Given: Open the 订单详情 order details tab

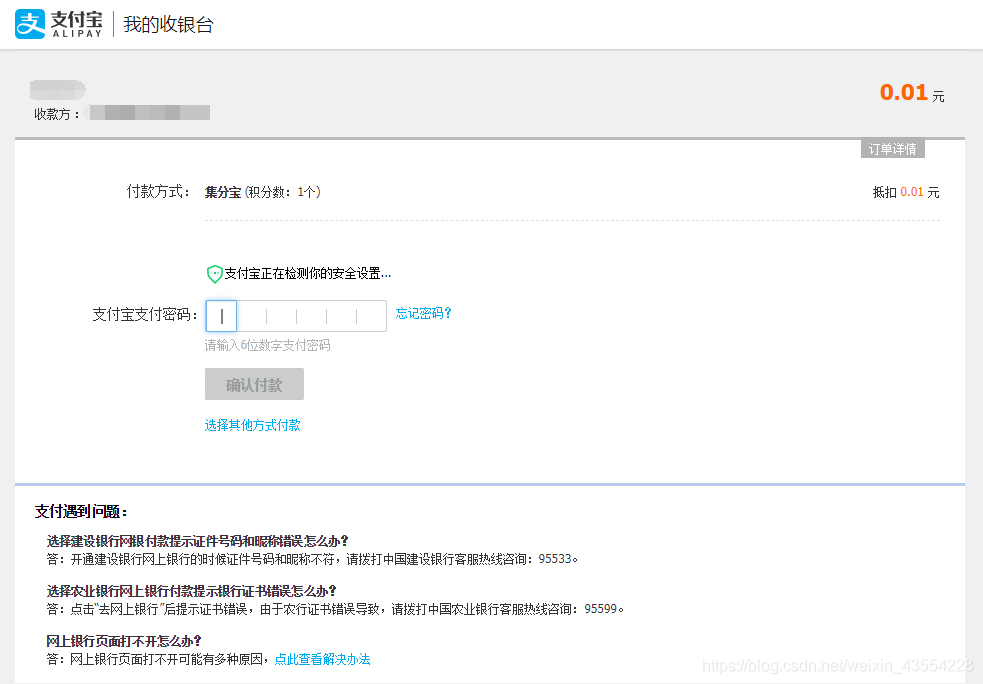Looking at the screenshot, I should tap(893, 149).
